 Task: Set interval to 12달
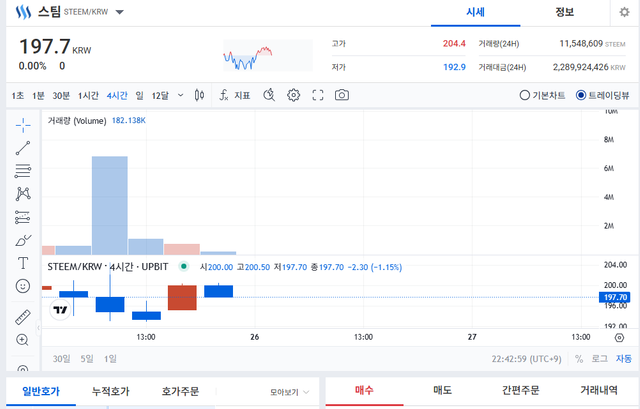(x=160, y=96)
